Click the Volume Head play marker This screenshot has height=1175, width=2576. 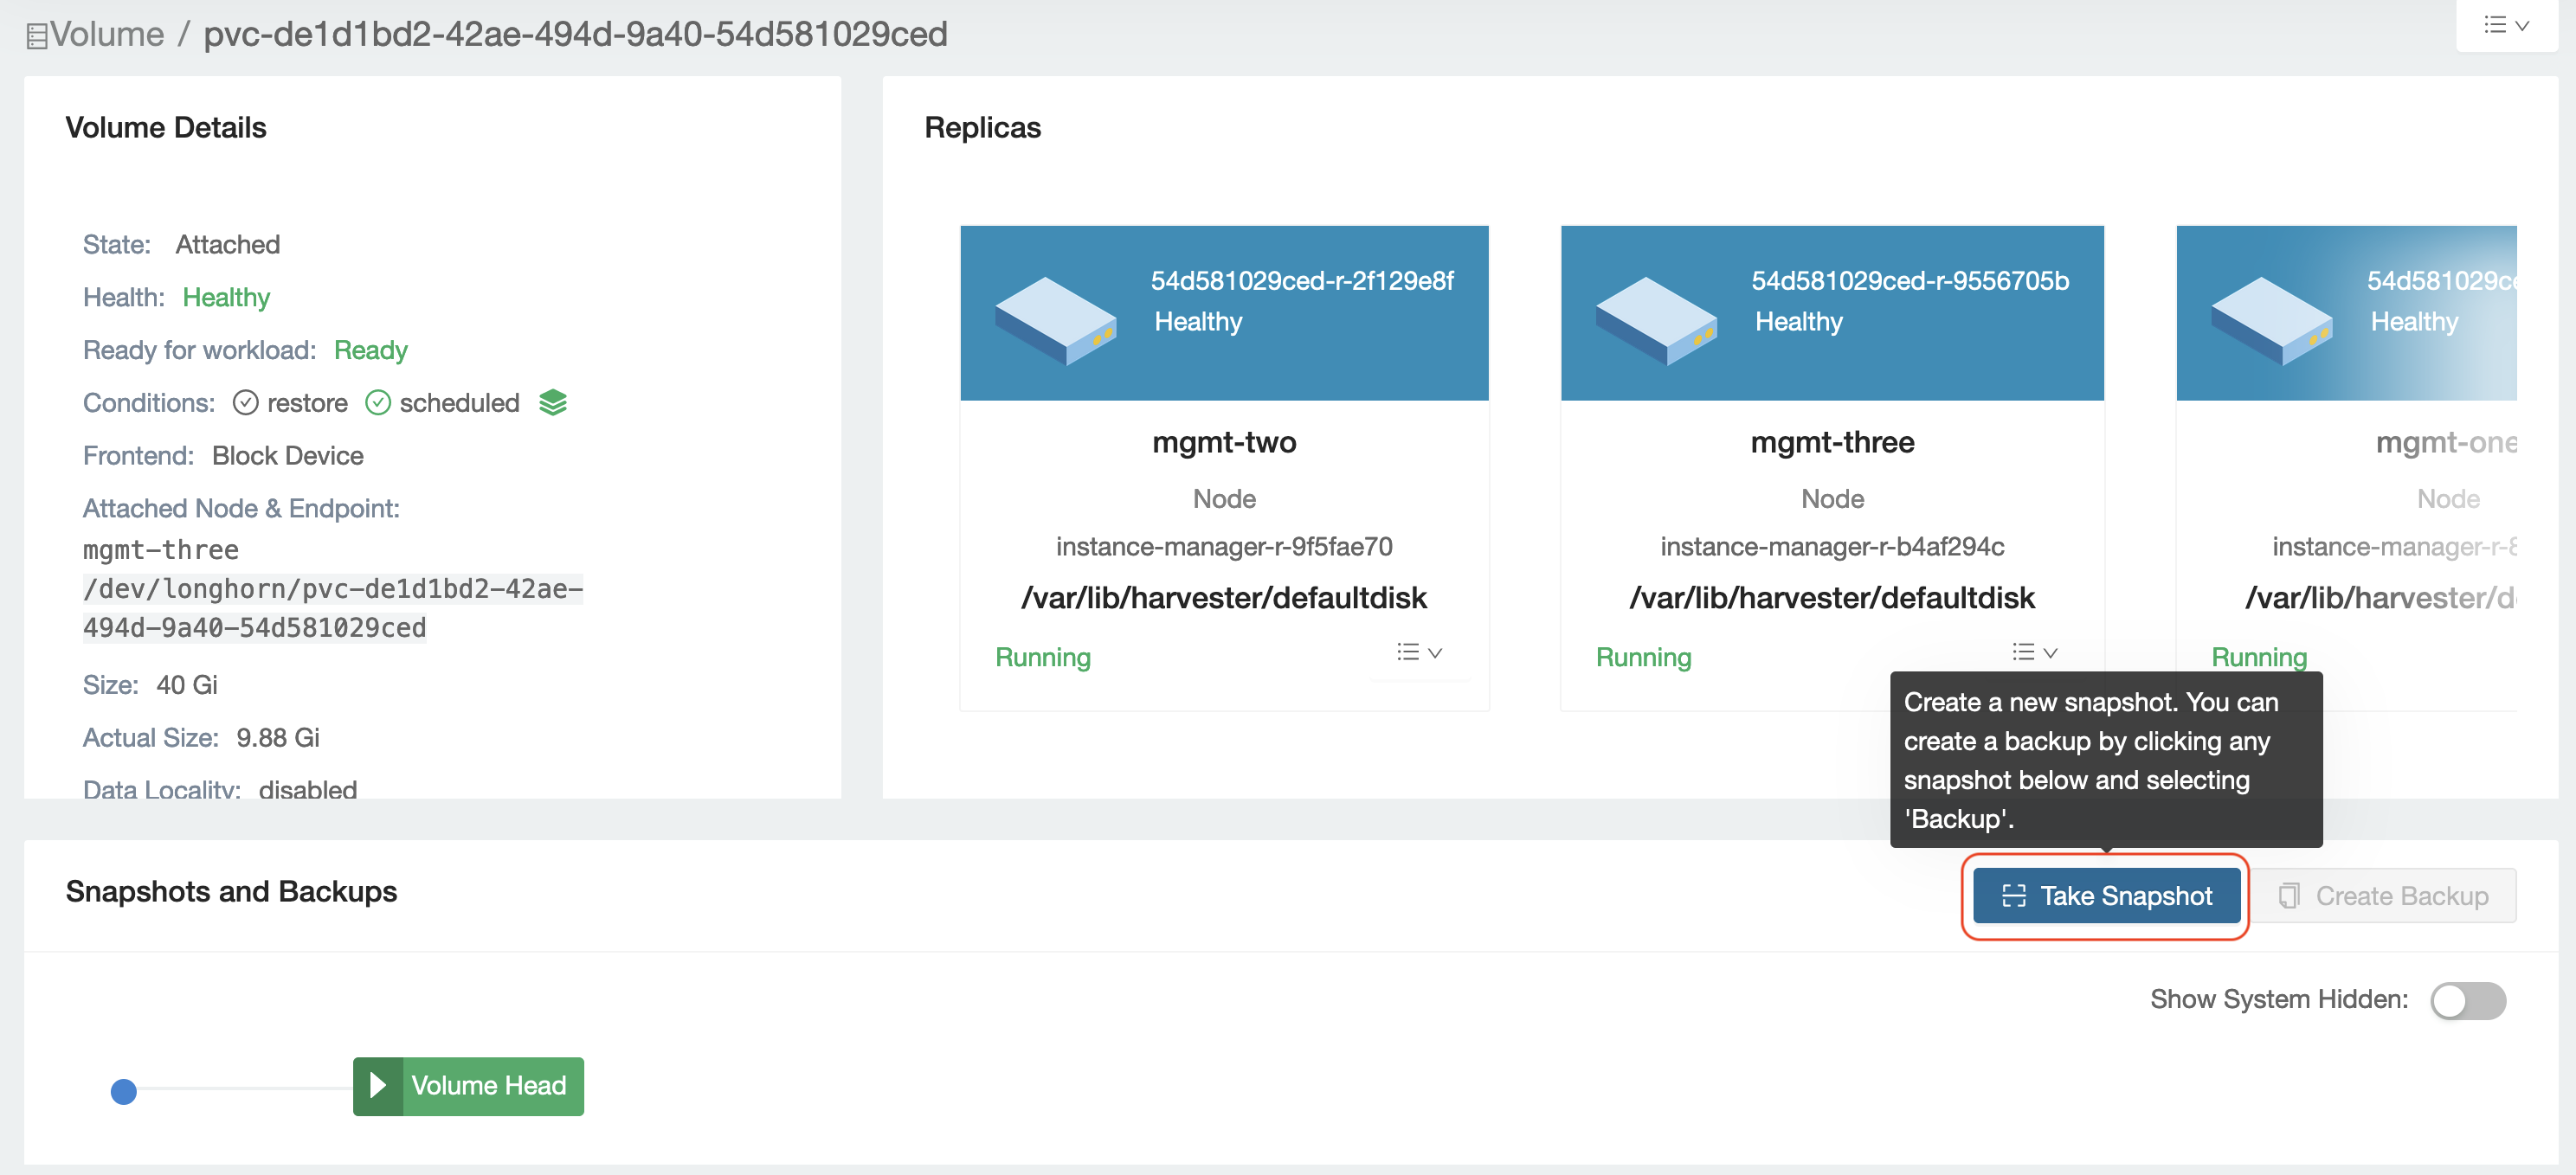point(468,1085)
